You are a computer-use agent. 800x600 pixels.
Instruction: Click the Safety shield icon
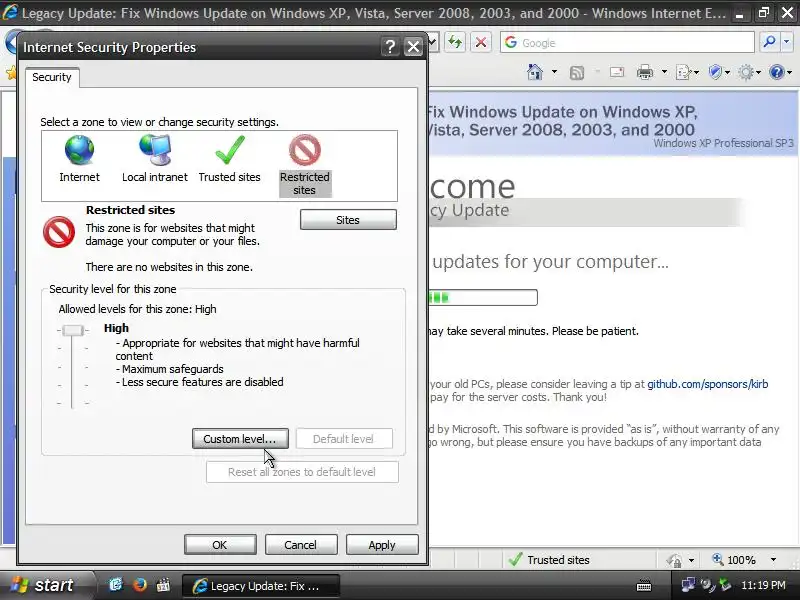coord(715,72)
